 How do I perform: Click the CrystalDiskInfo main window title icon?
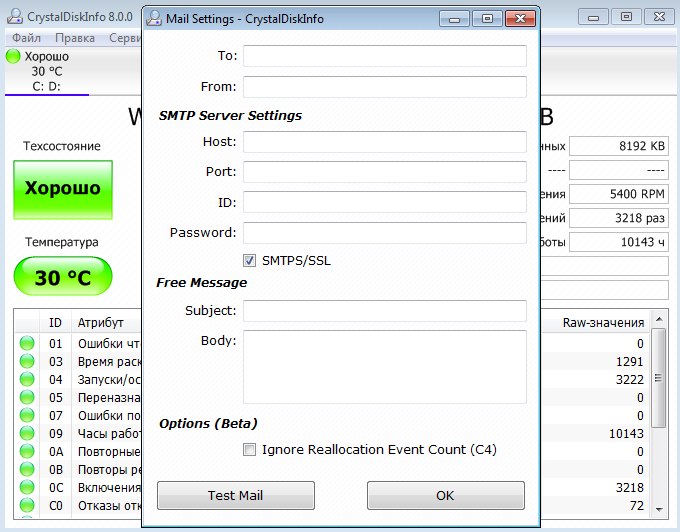click(14, 16)
